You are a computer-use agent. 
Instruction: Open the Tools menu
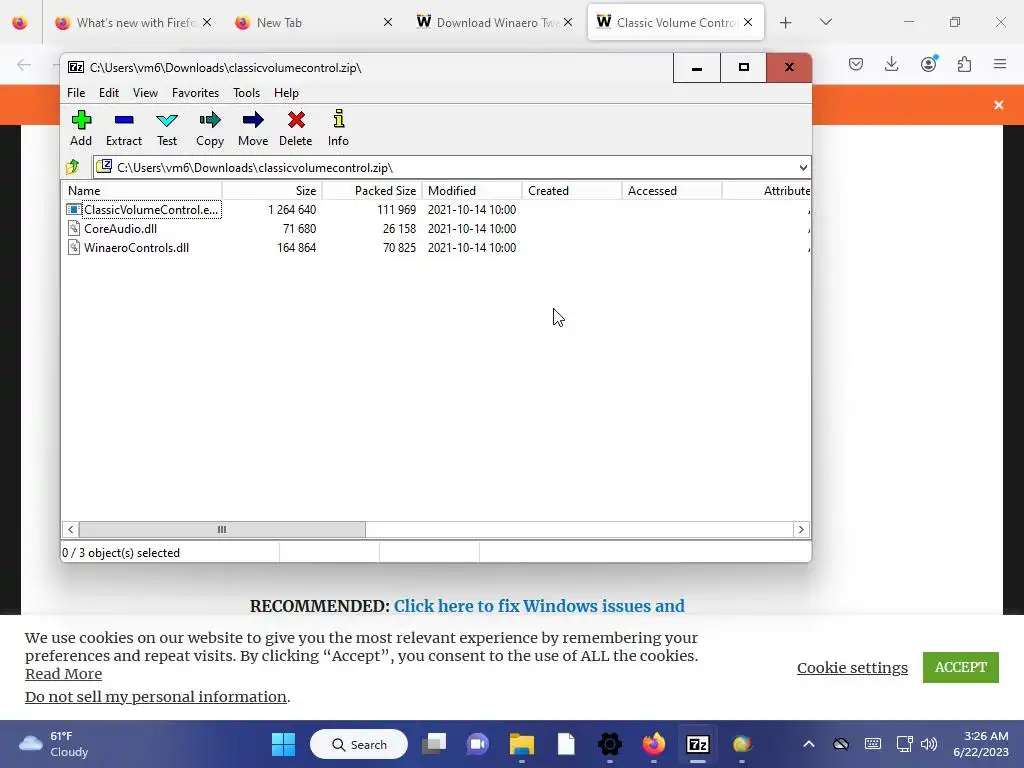coord(246,93)
